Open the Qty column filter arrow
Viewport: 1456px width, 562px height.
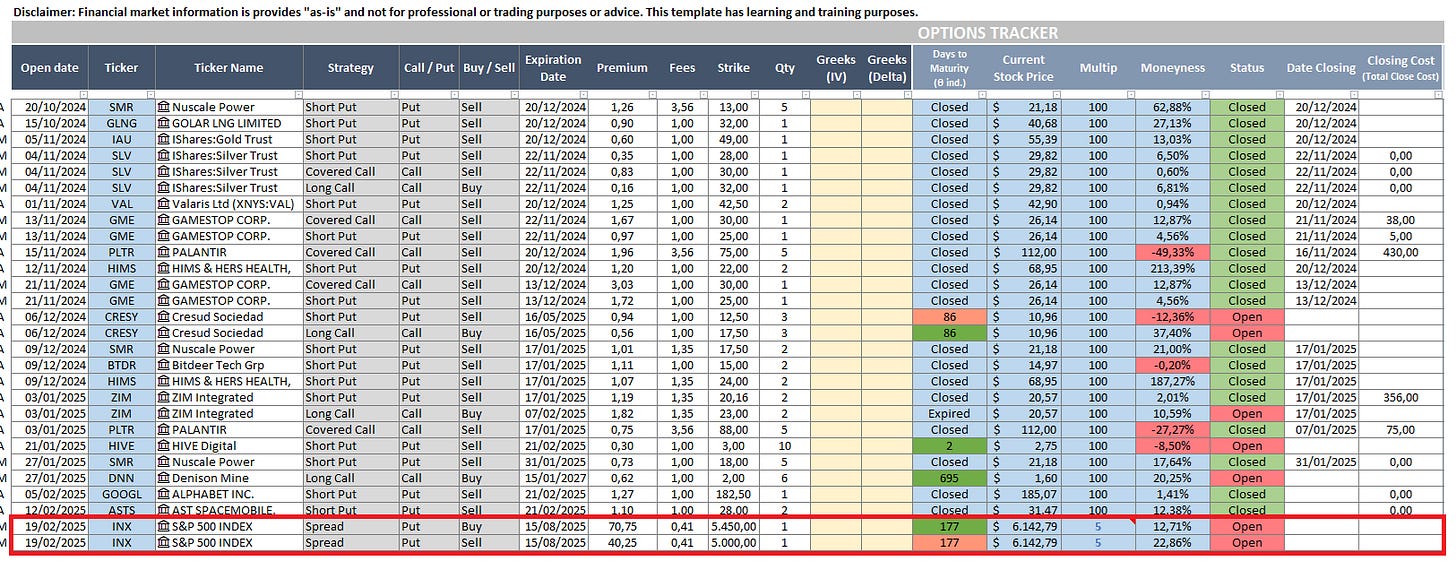coord(804,95)
